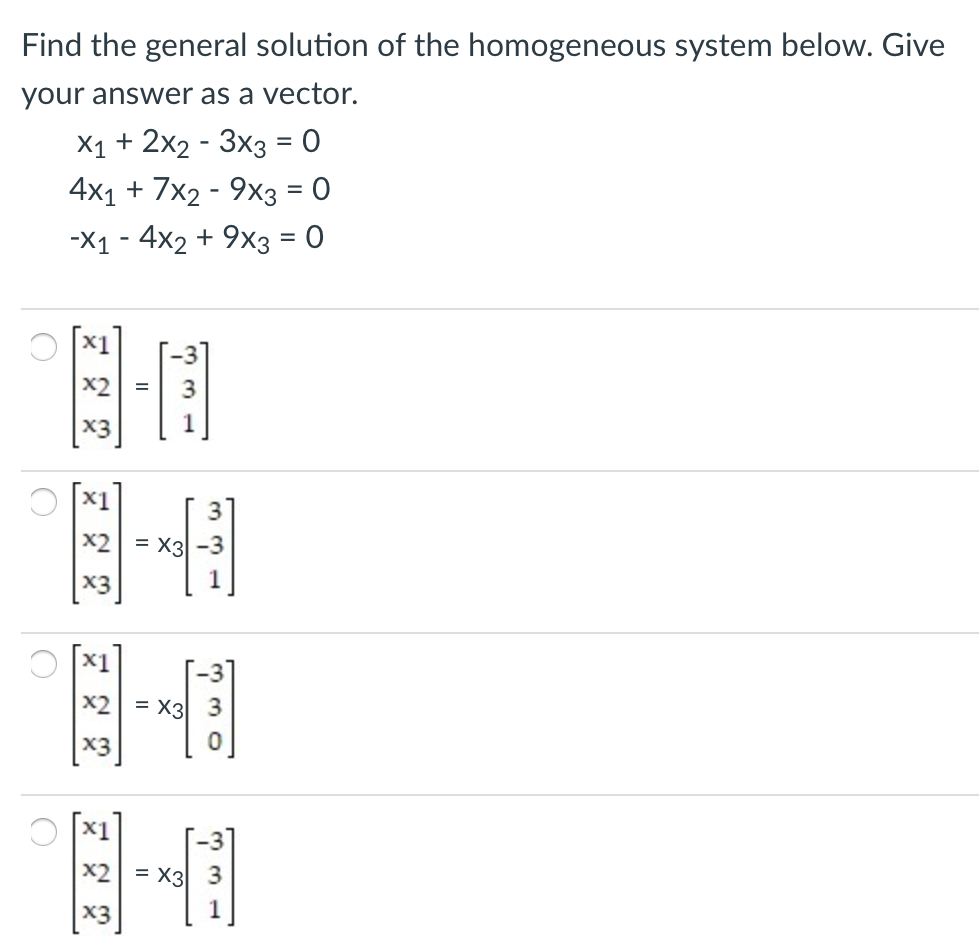Click the first equation x1 + 2x2 - 3x3 = 0
The image size is (980, 949).
click(x=198, y=142)
